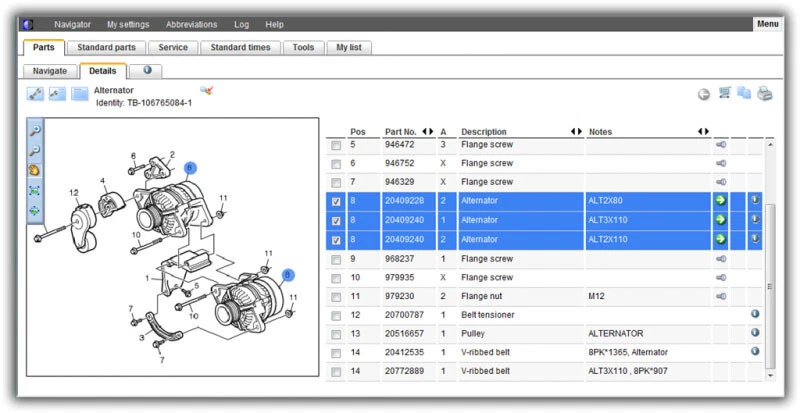800x413 pixels.
Task: Uncheck the ALT3X110 alternator checkbox
Action: [x=336, y=221]
